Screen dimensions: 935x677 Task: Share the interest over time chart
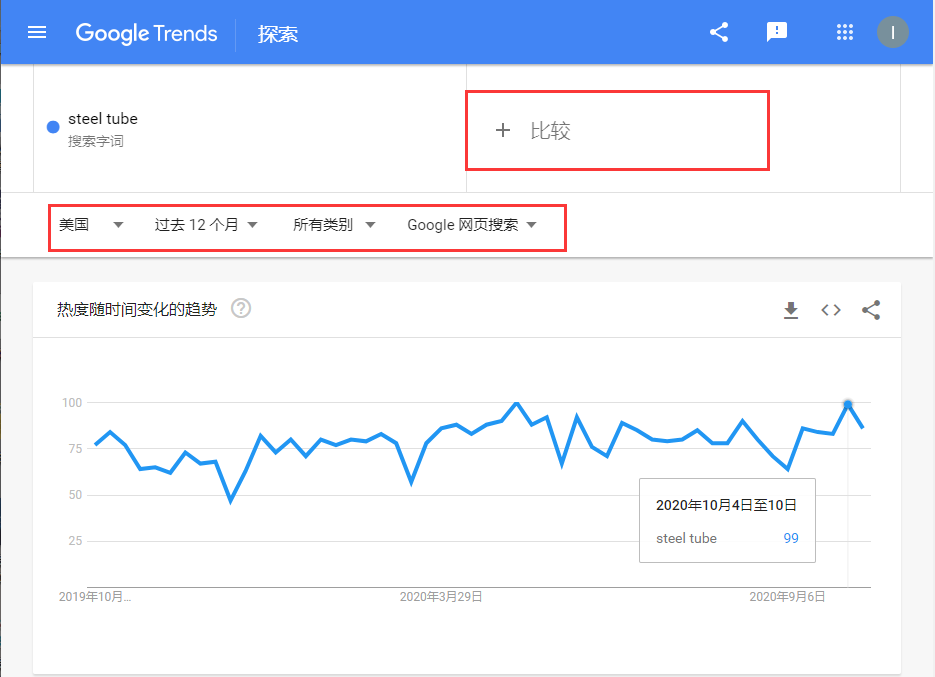tap(871, 310)
